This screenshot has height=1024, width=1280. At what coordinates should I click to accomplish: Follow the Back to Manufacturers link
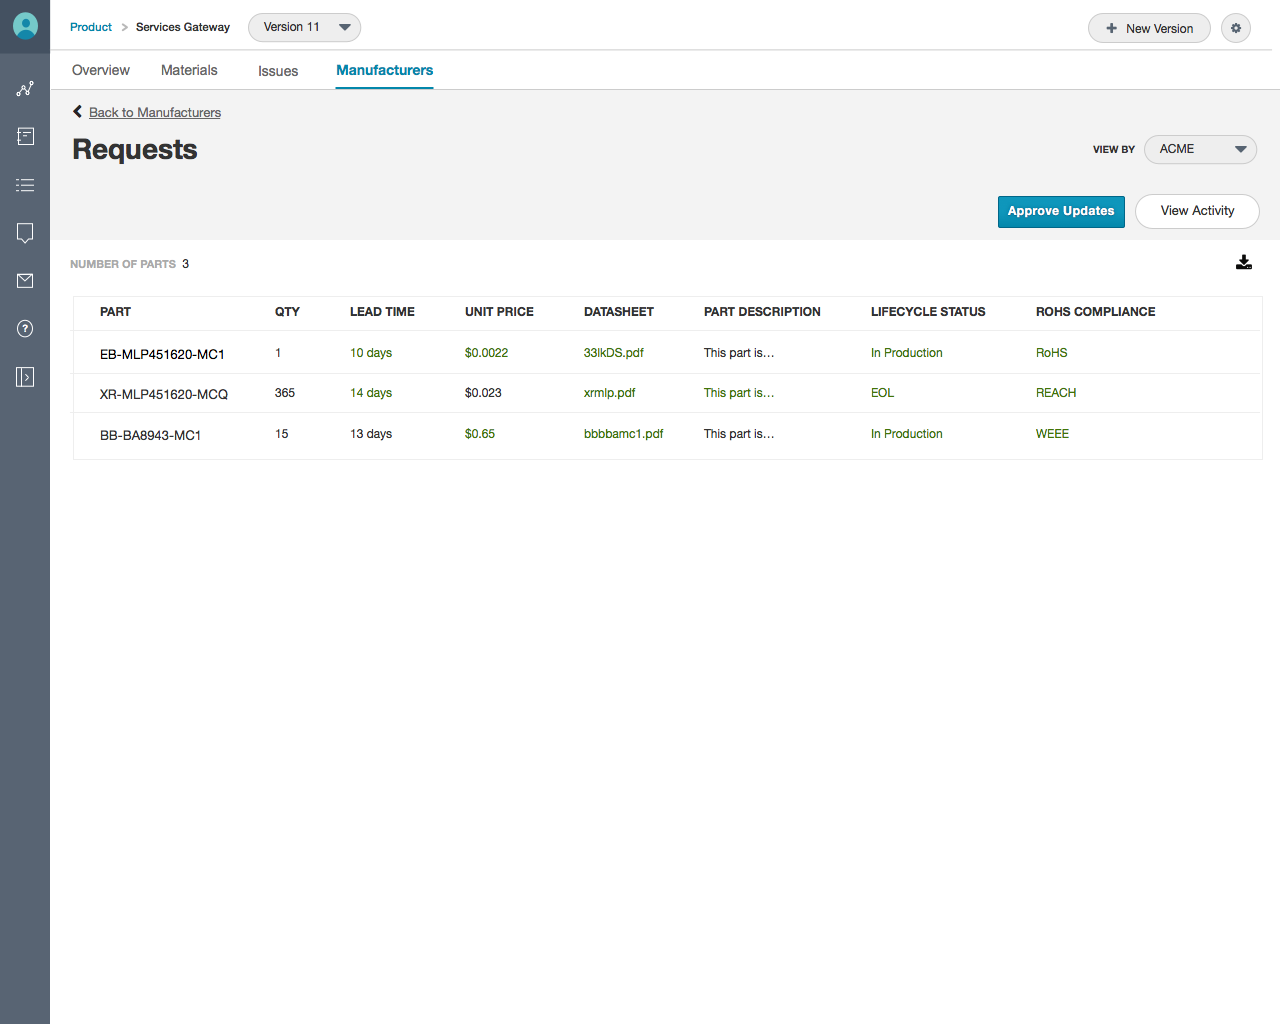[x=155, y=112]
